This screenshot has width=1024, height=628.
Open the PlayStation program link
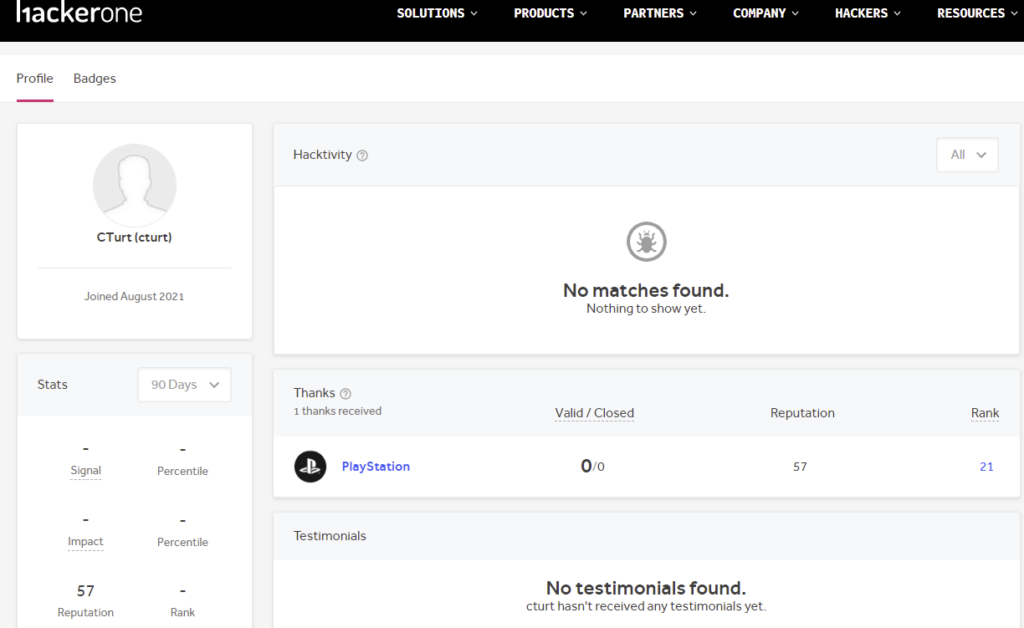376,467
